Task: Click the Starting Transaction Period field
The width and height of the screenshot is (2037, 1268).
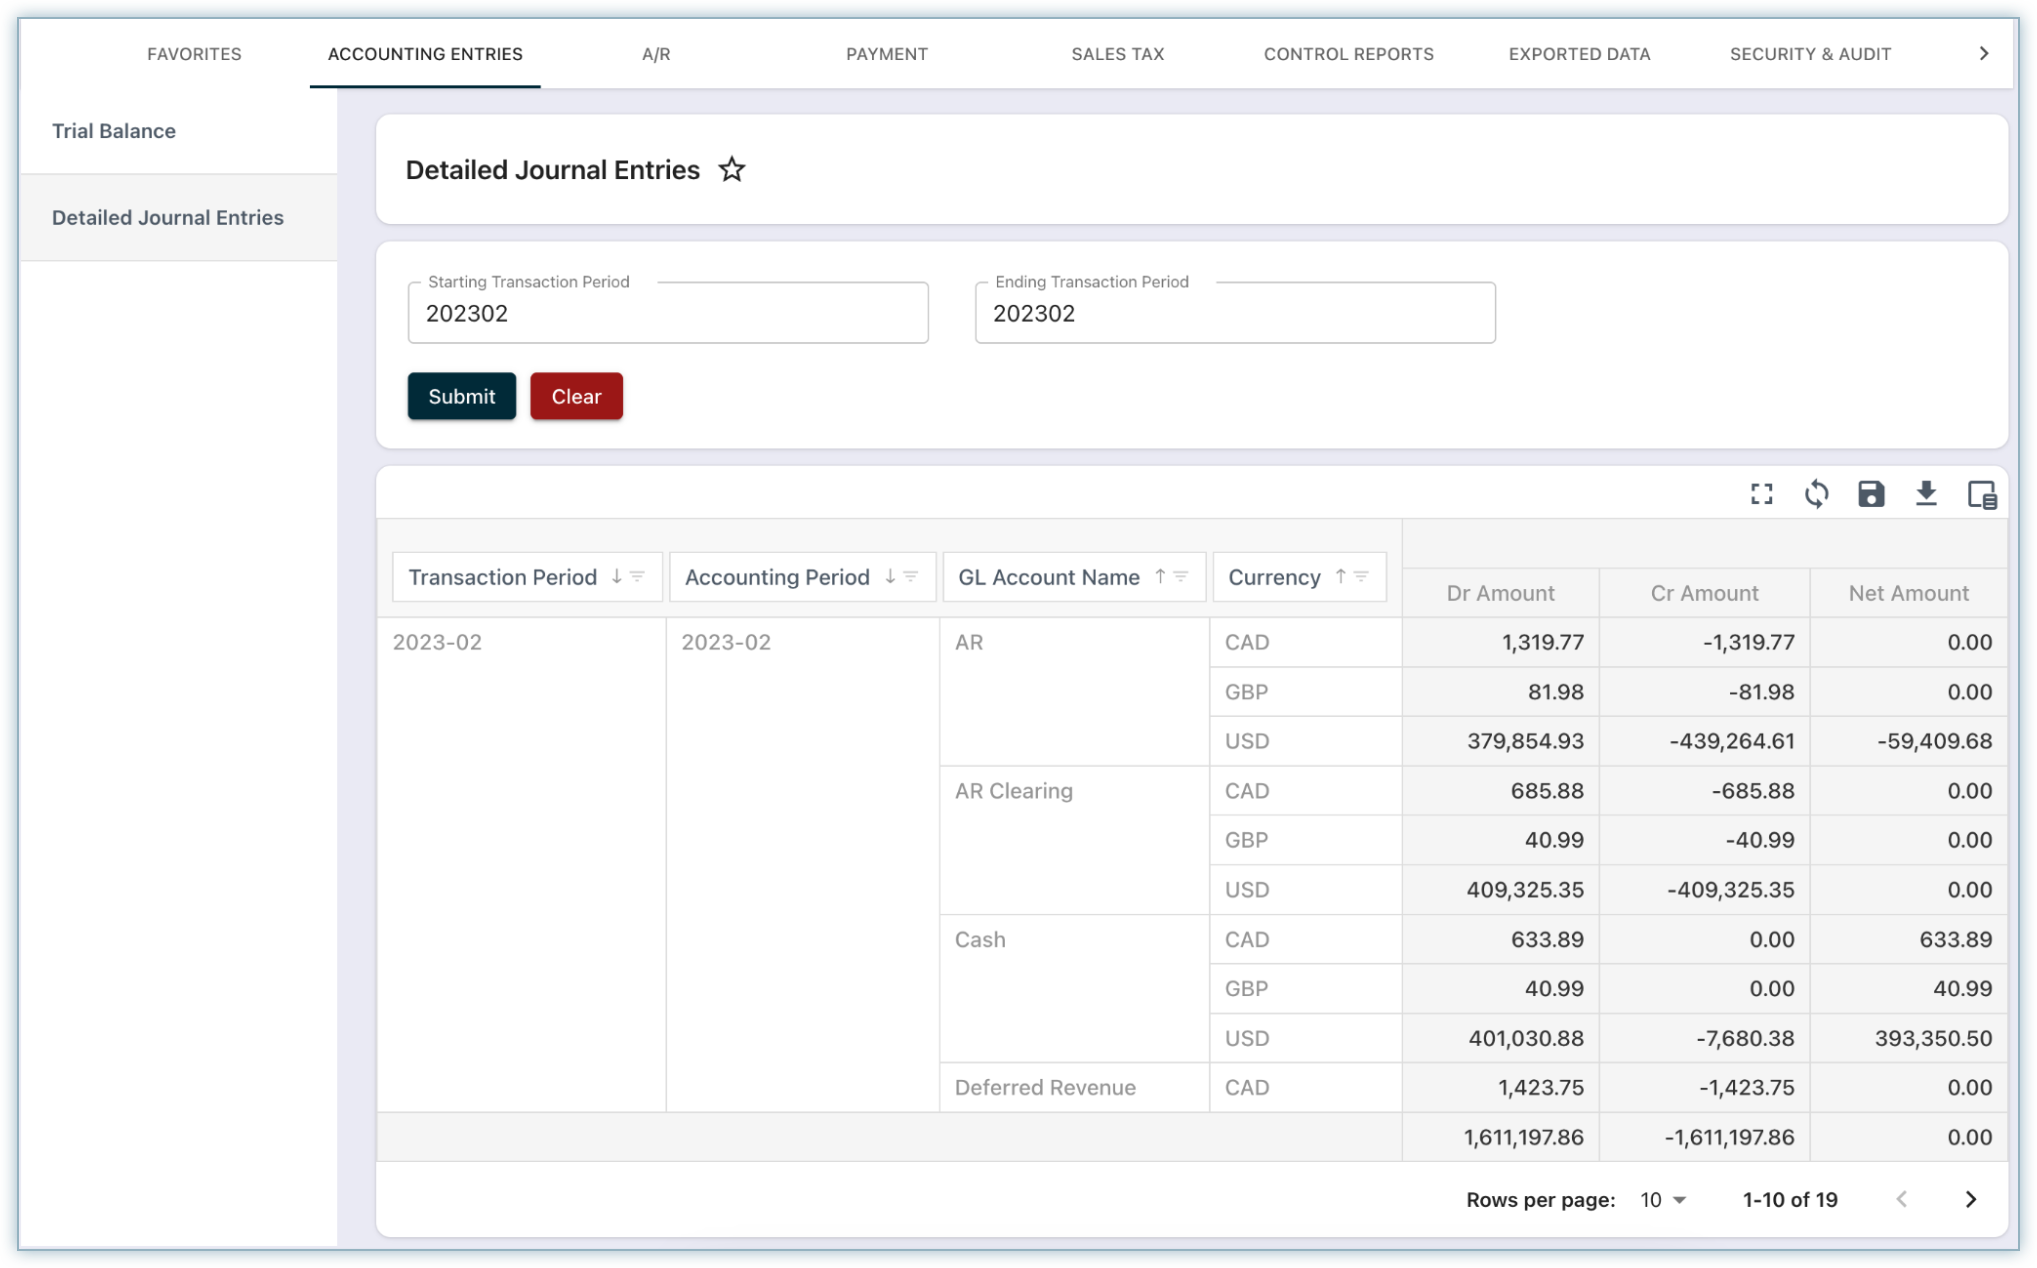Action: coord(667,314)
